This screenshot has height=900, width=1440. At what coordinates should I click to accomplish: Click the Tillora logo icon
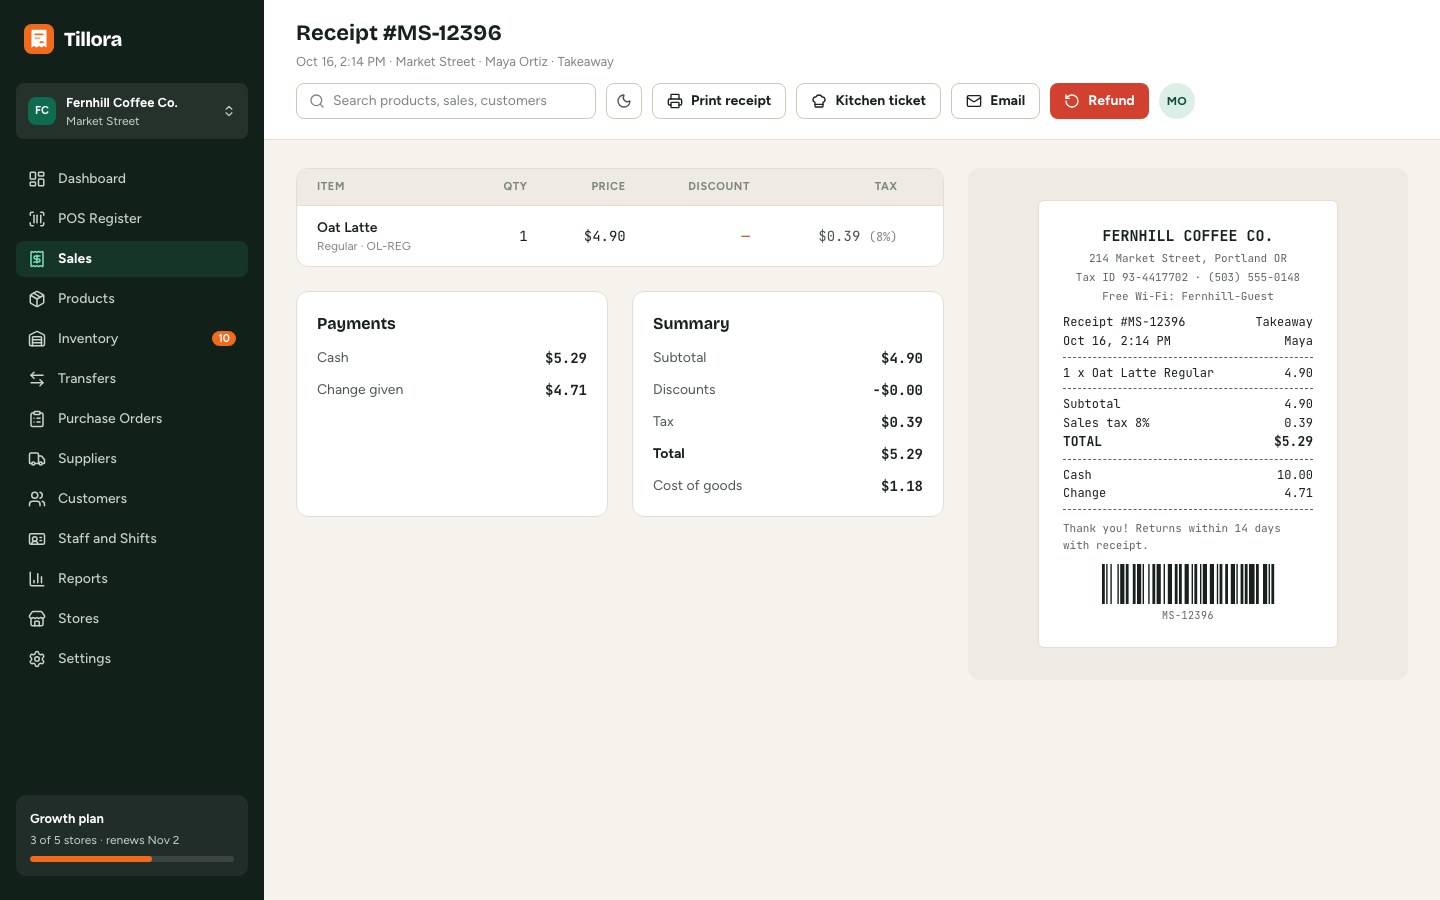[39, 39]
